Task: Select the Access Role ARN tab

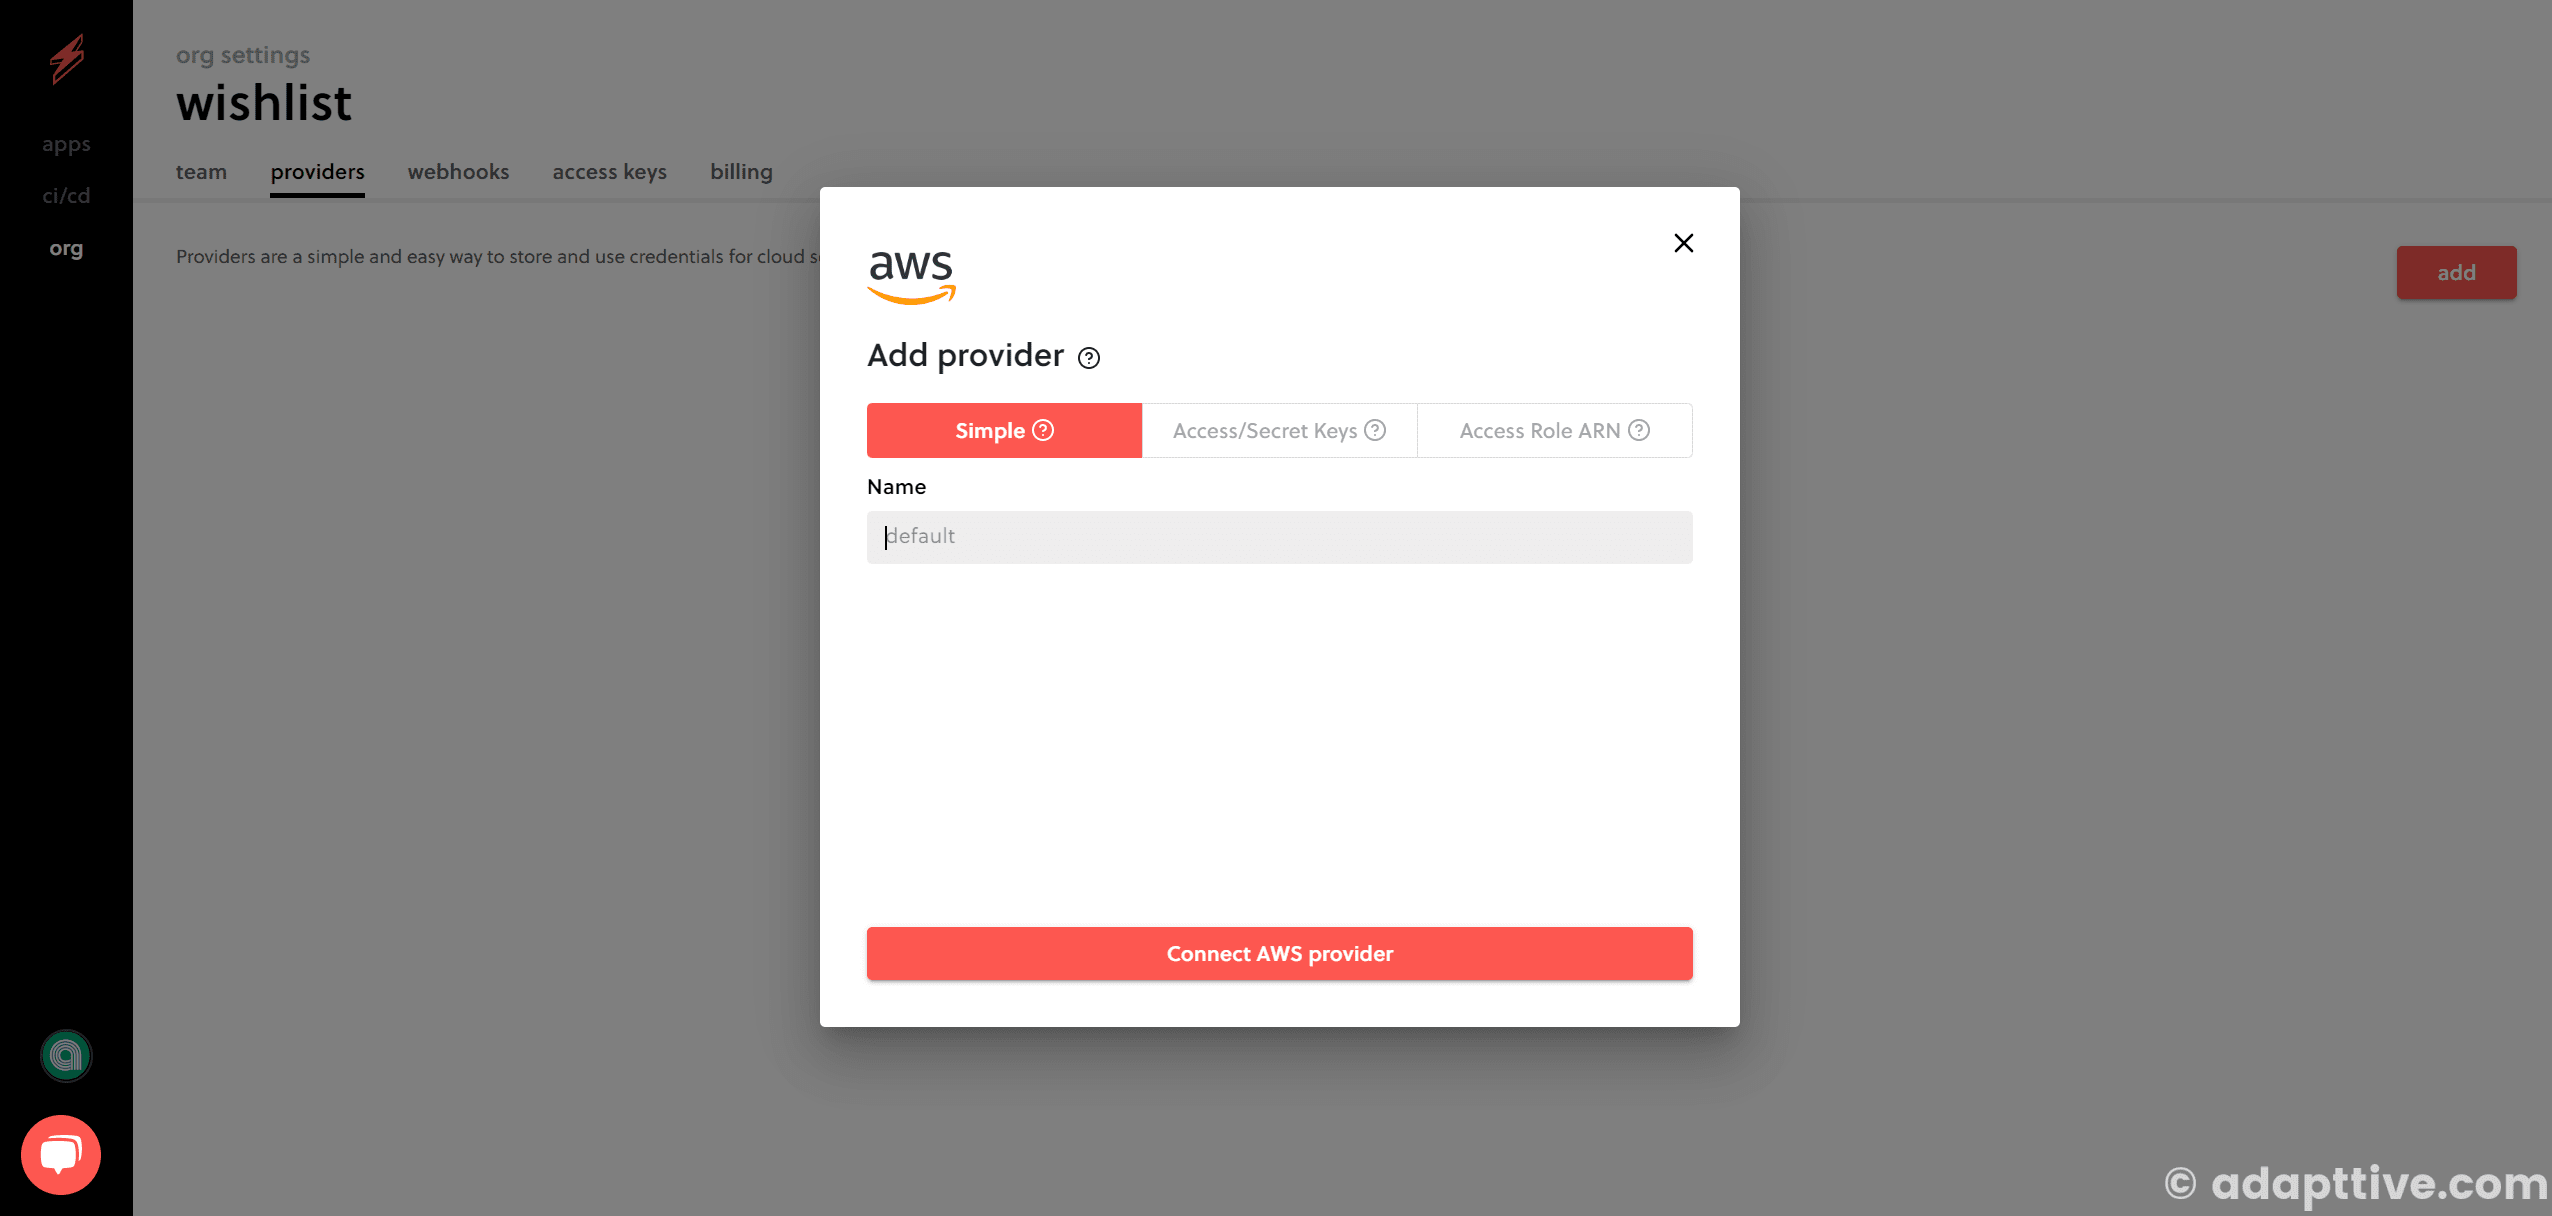Action: (x=1553, y=430)
